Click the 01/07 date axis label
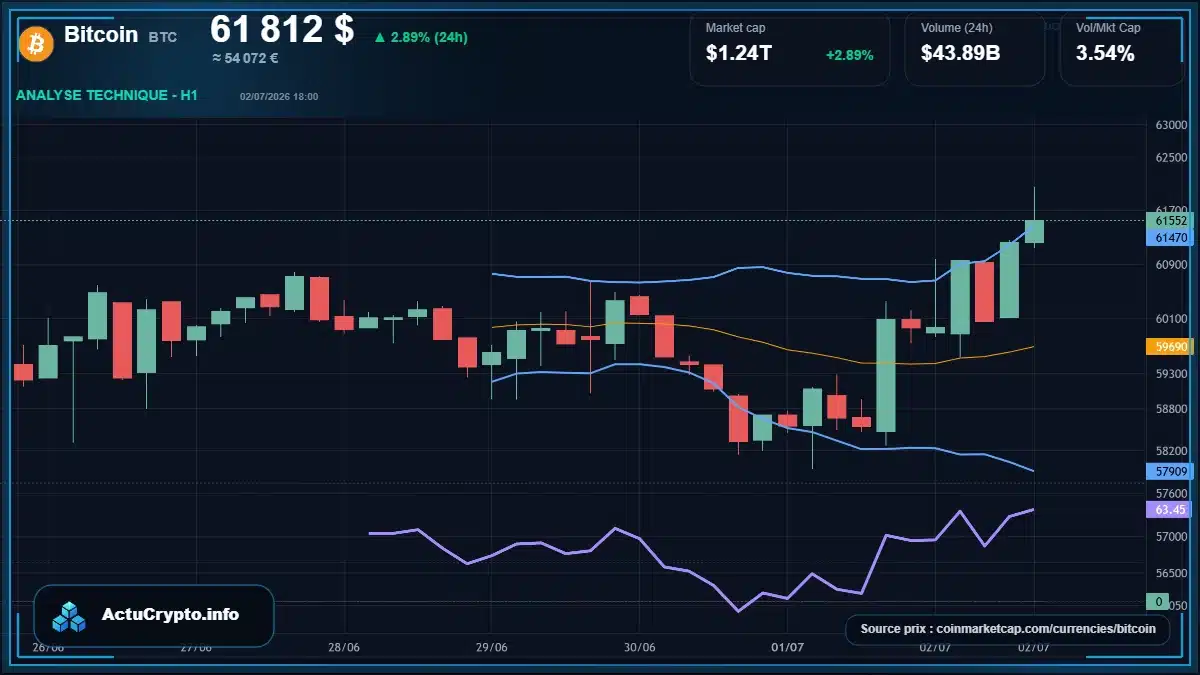The height and width of the screenshot is (675, 1200). 786,648
